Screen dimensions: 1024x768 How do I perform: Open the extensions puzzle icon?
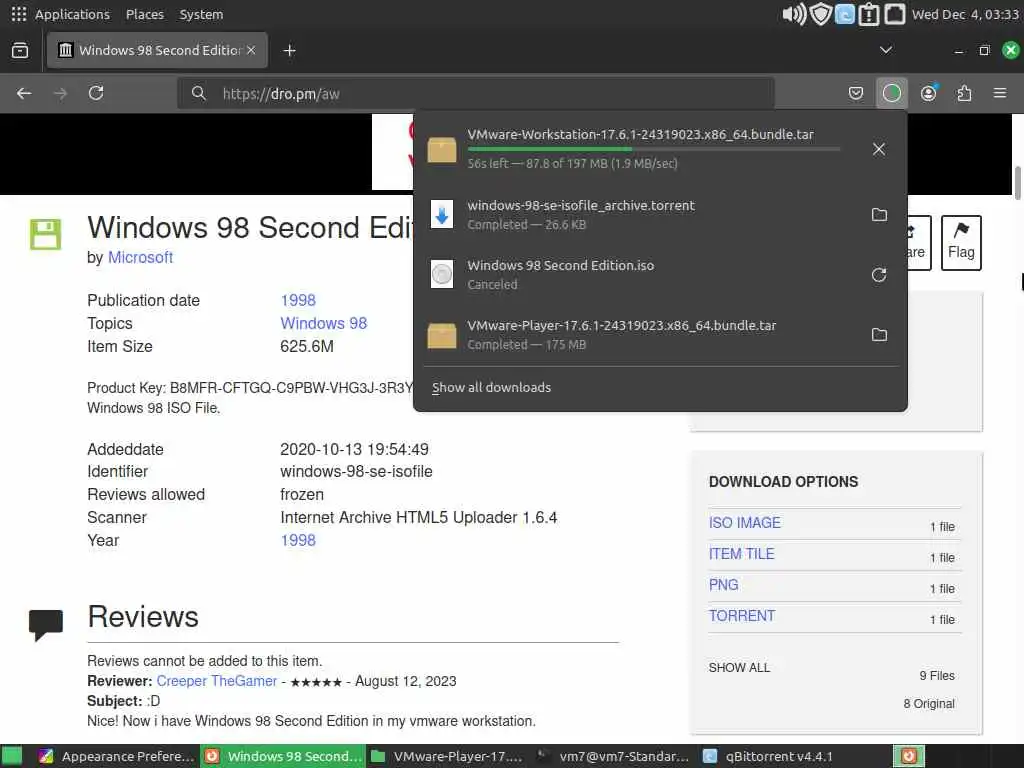point(964,93)
